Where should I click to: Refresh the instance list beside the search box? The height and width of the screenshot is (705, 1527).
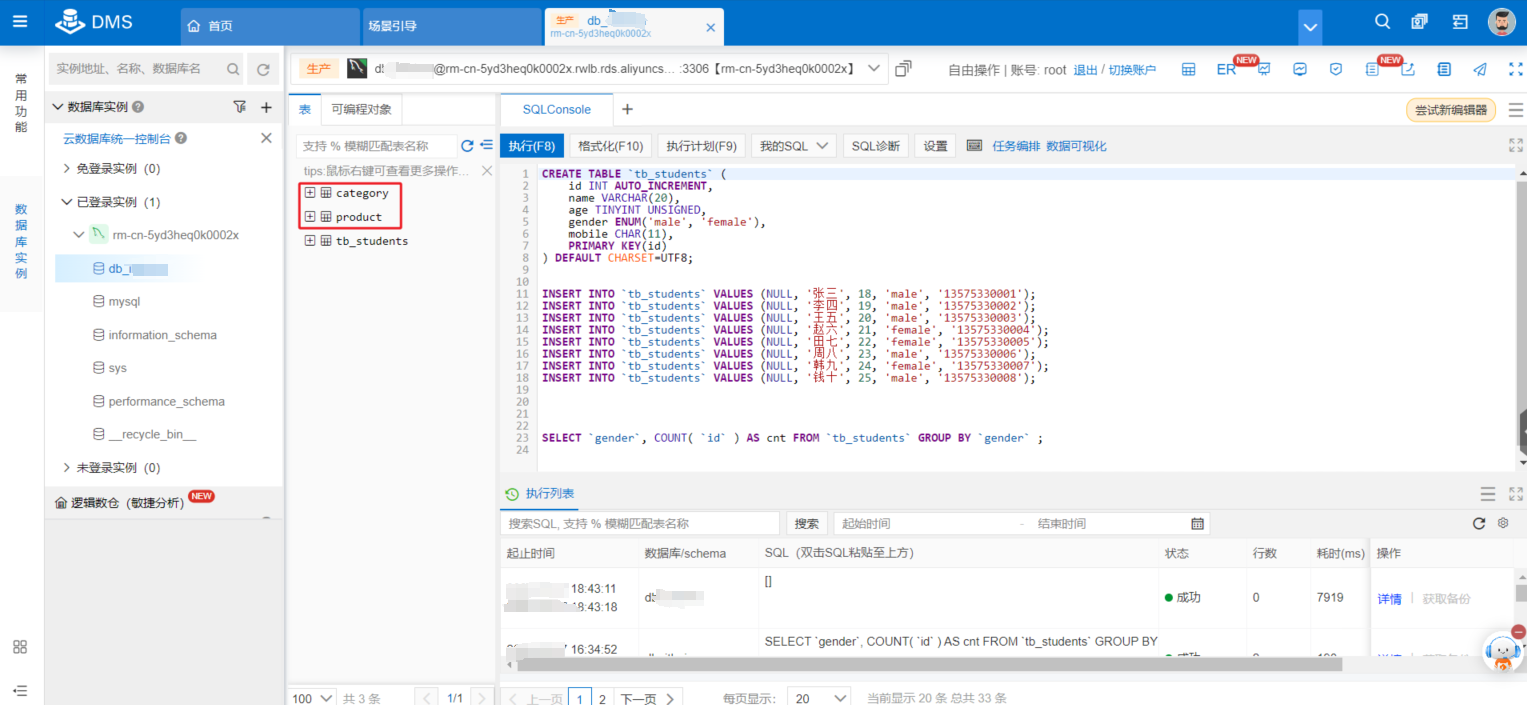click(x=263, y=69)
